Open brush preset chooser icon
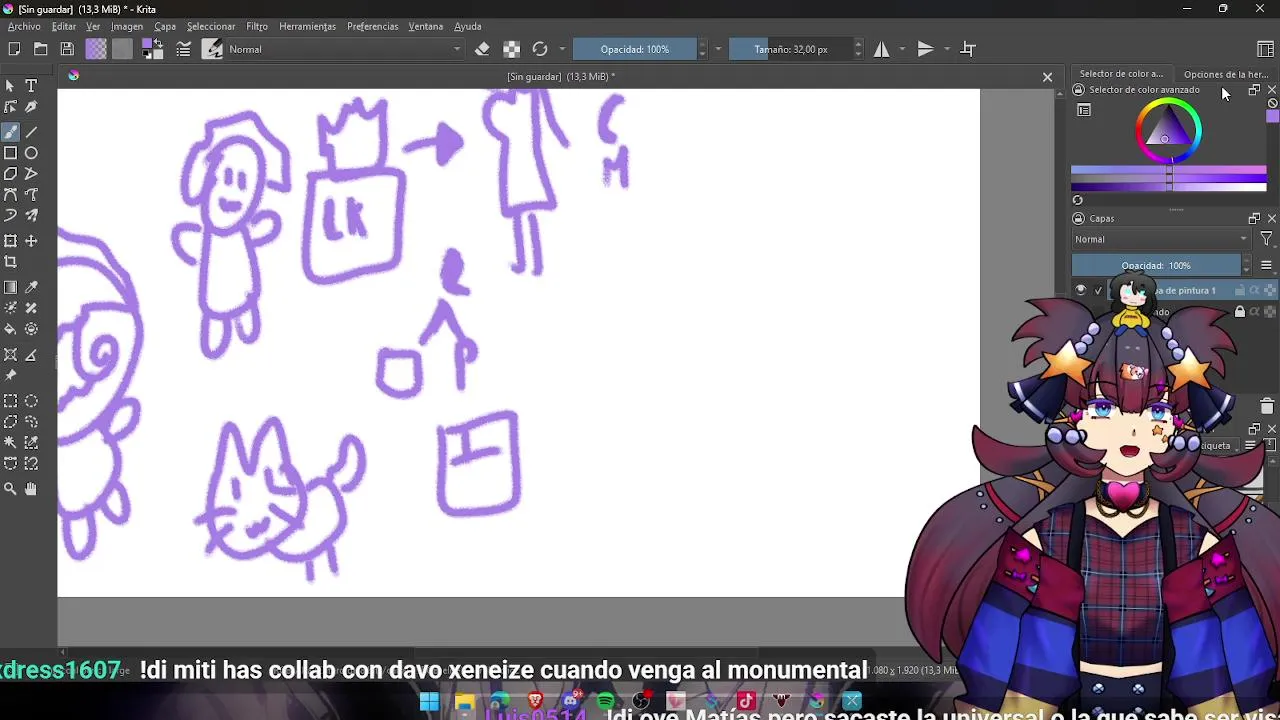 pos(212,49)
